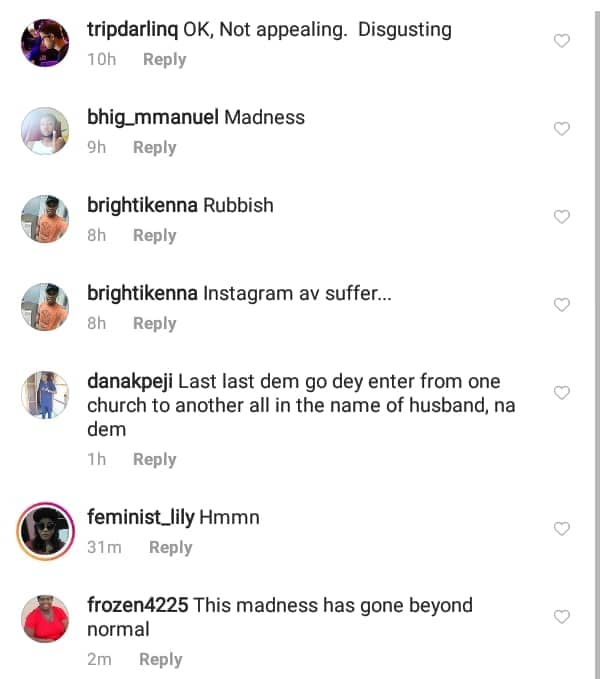Reply to brightikenna's "Rubbish" comment
Image resolution: width=600 pixels, height=679 pixels.
coord(154,235)
